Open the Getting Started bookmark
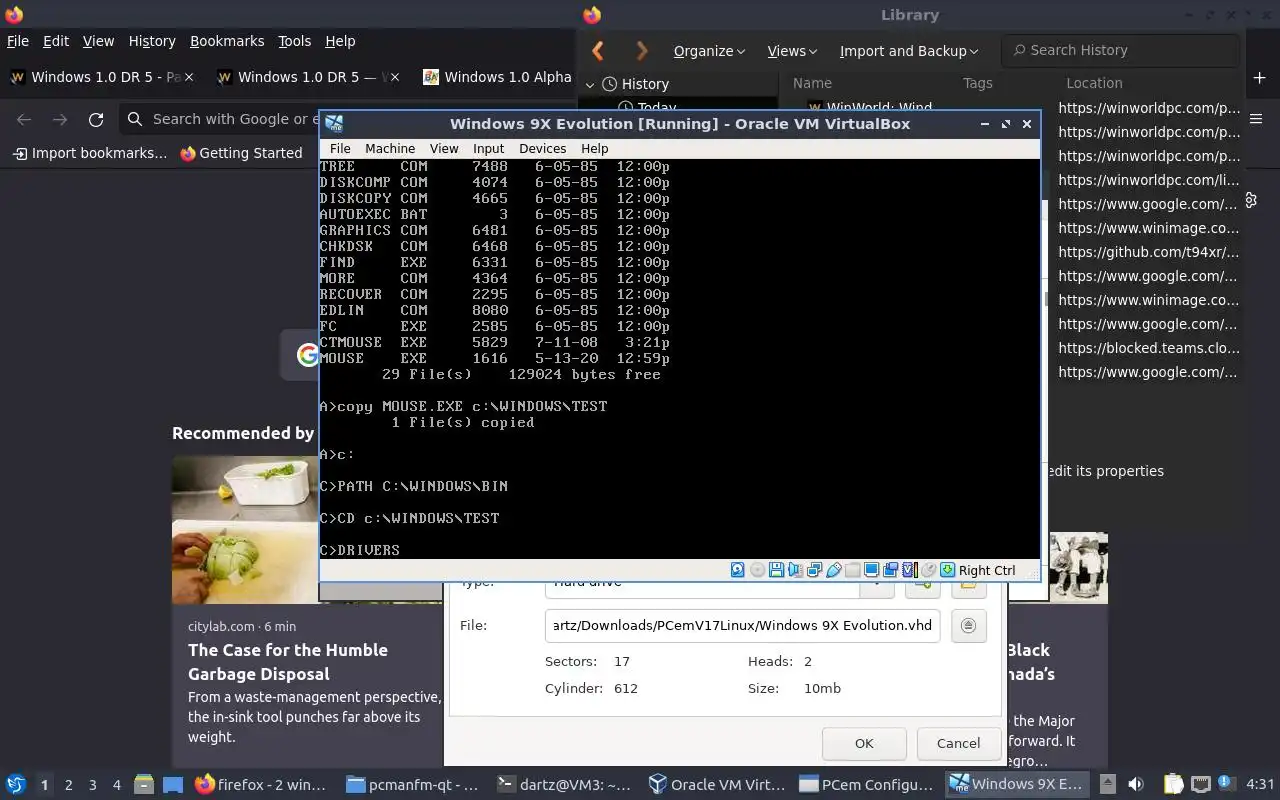Viewport: 1280px width, 800px height. [x=241, y=153]
